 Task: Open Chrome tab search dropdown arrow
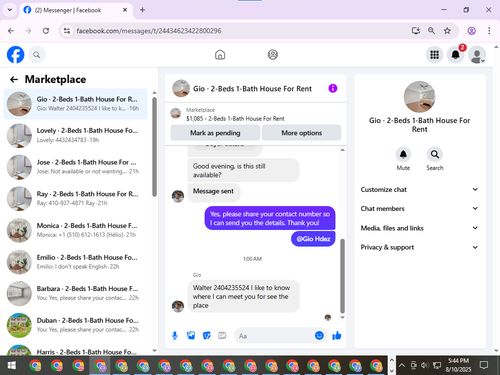(10, 10)
